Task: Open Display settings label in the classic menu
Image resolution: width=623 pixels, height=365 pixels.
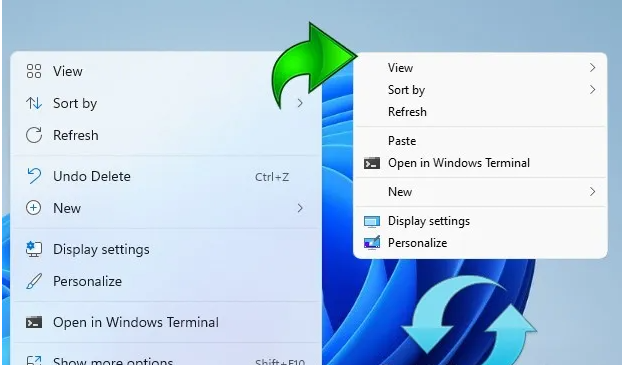Action: (429, 221)
